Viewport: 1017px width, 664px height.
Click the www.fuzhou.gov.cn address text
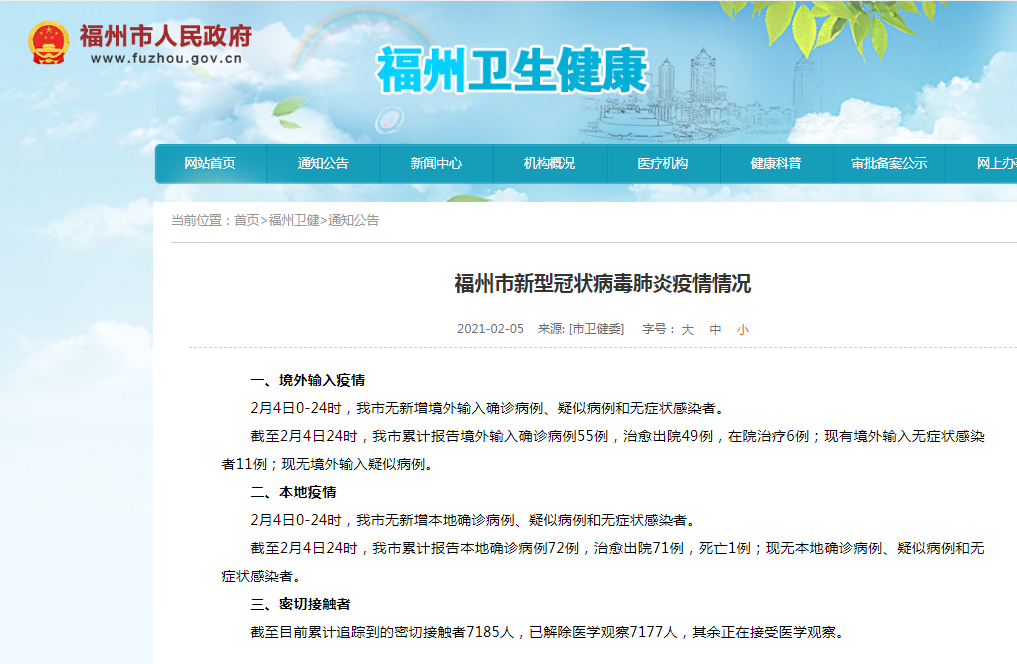click(167, 58)
